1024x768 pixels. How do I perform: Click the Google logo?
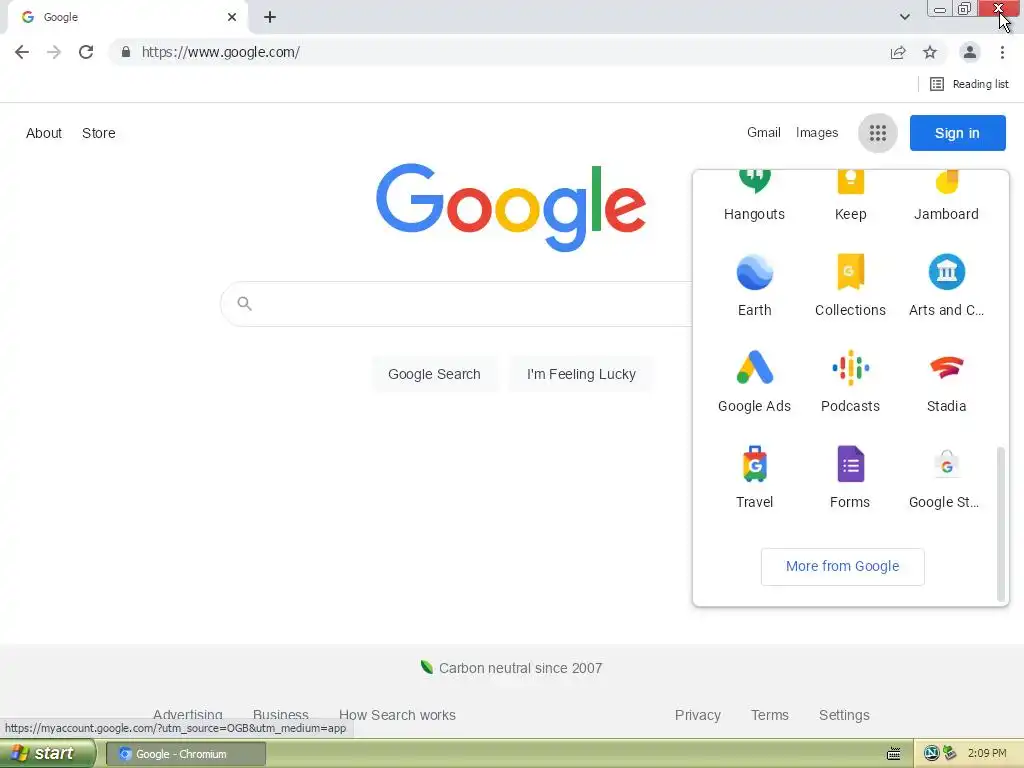[x=511, y=208]
